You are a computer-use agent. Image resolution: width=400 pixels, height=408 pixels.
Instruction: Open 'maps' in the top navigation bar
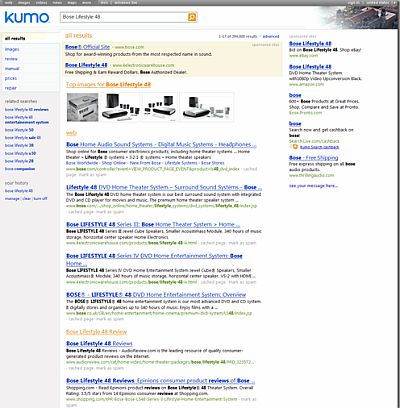(72, 3)
